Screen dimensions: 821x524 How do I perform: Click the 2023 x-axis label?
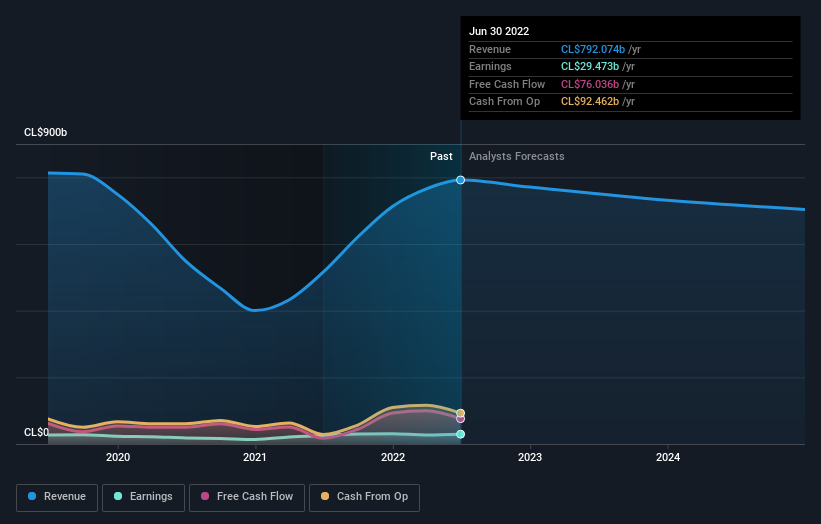(530, 457)
